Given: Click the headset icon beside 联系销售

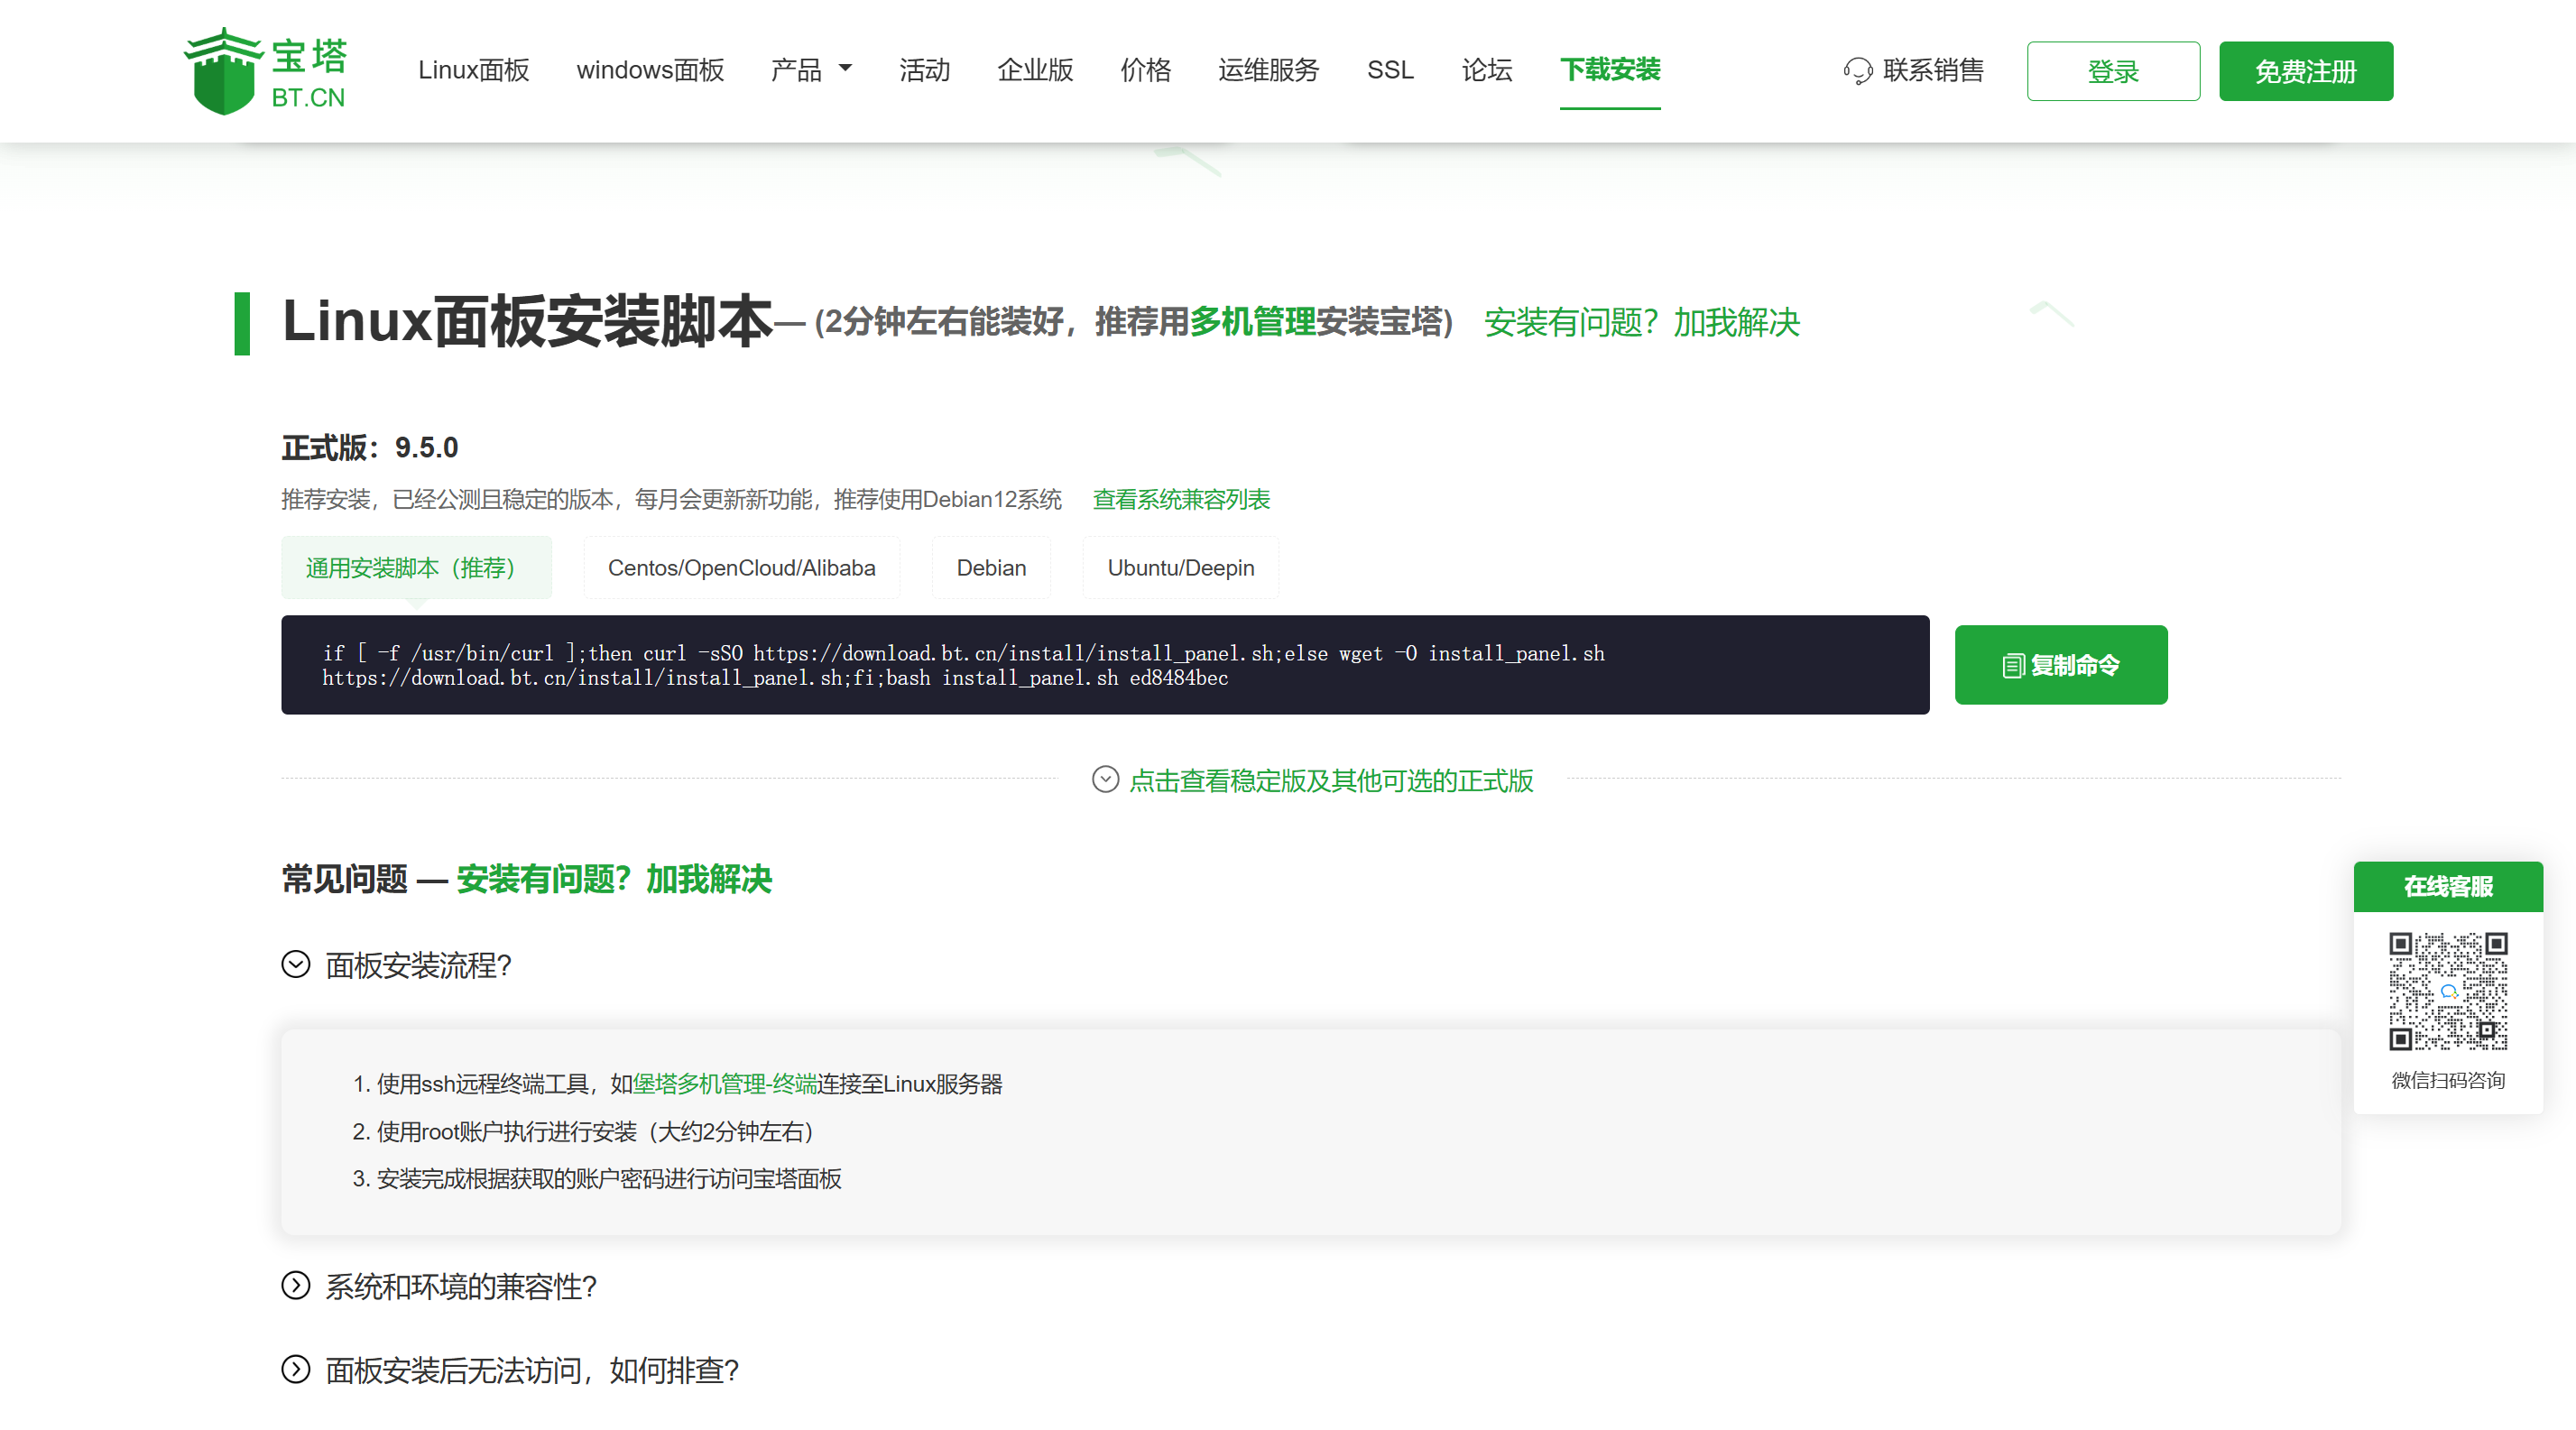Looking at the screenshot, I should click(x=1857, y=71).
